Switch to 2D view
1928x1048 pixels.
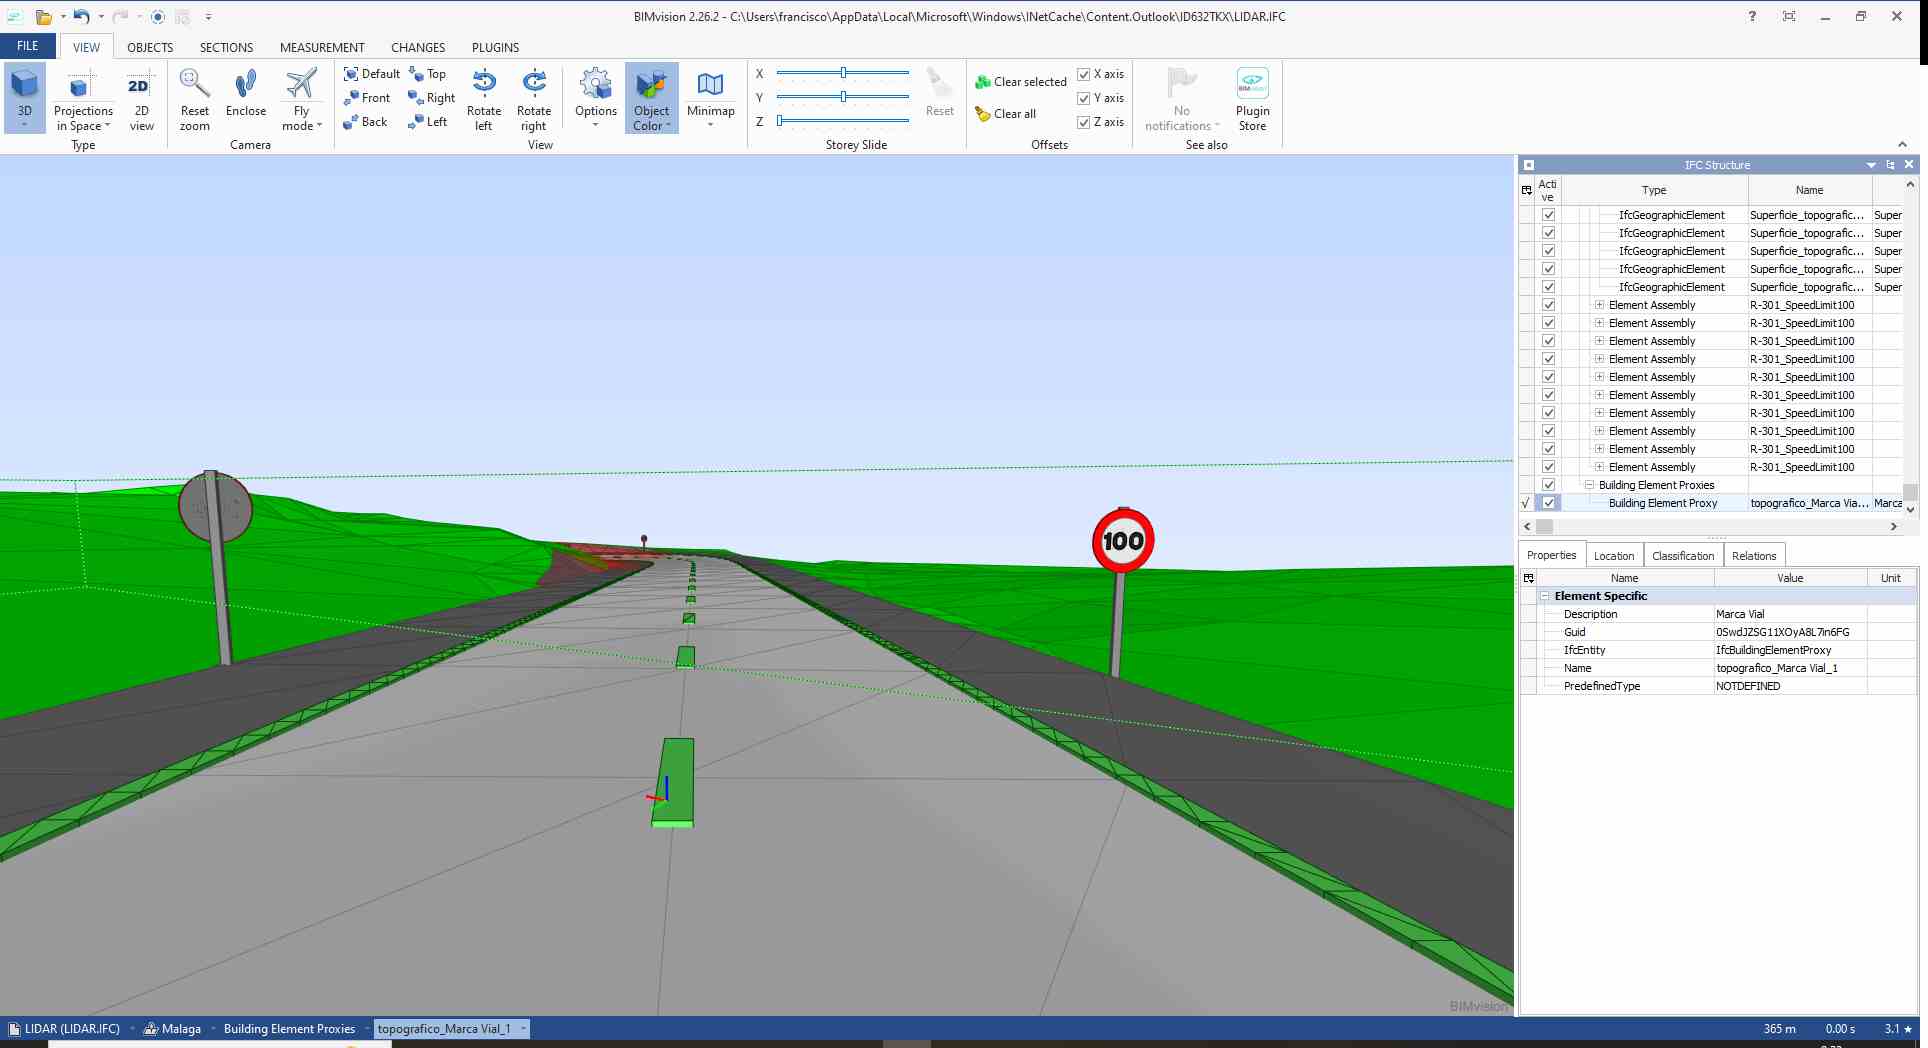pyautogui.click(x=141, y=100)
